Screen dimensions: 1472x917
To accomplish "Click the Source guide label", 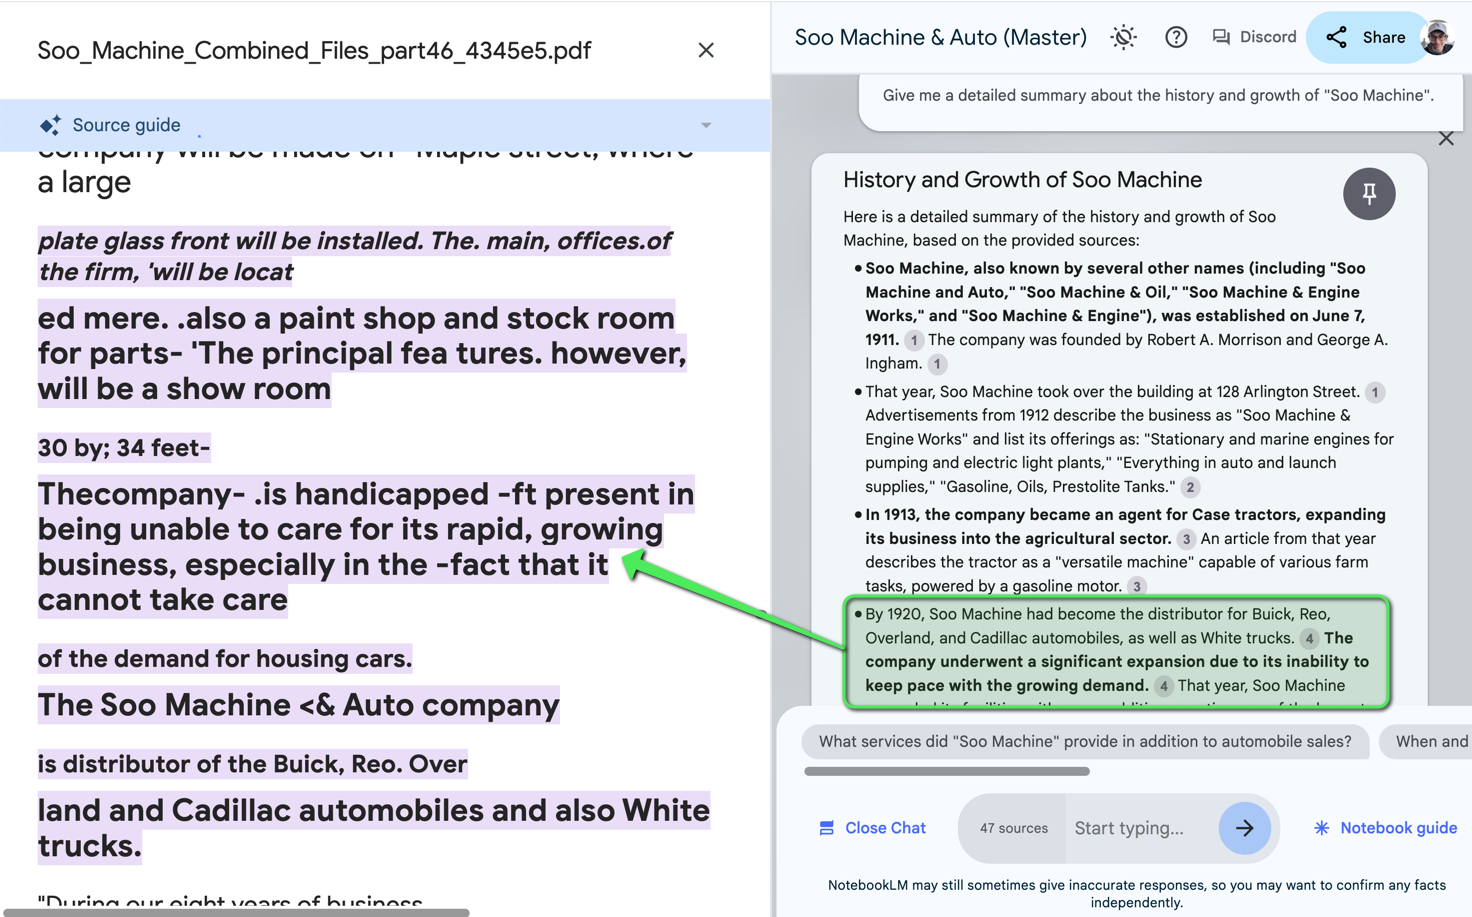I will click(126, 125).
